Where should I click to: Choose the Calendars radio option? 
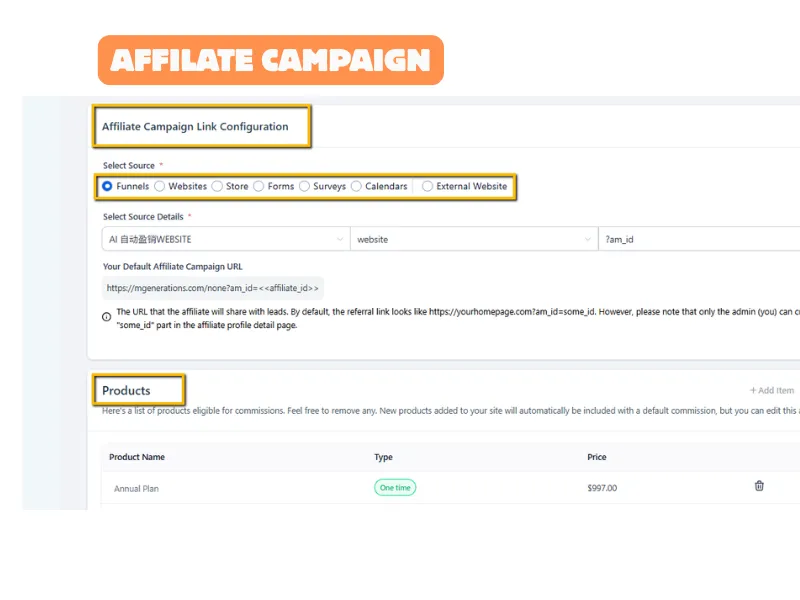[x=357, y=186]
